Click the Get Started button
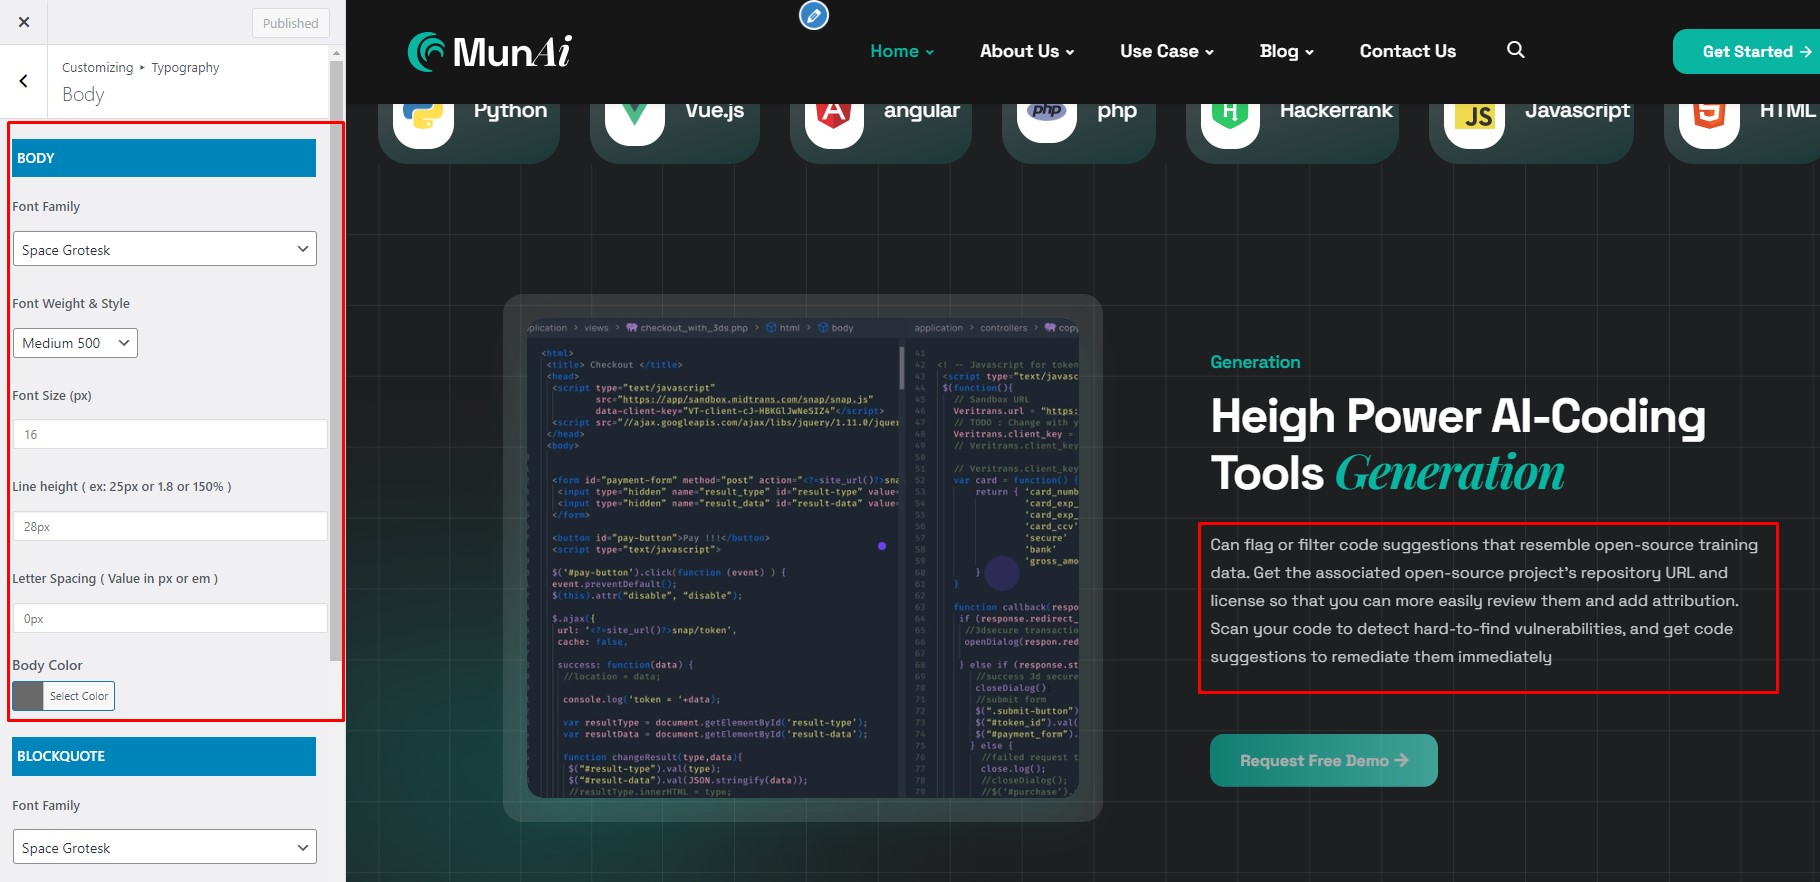This screenshot has height=882, width=1820. click(1746, 51)
